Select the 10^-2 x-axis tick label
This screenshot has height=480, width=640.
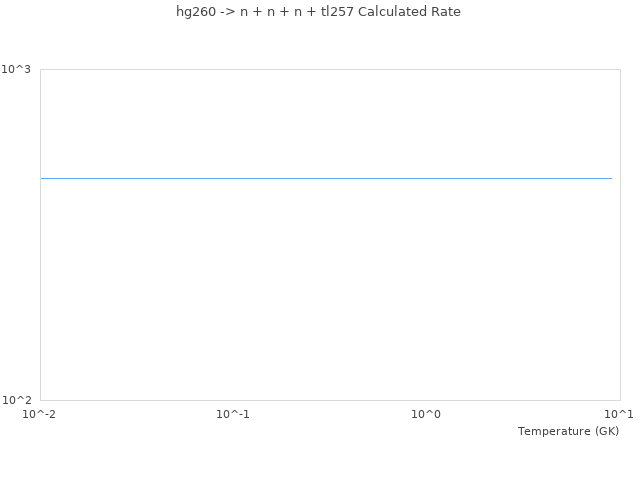tap(40, 414)
